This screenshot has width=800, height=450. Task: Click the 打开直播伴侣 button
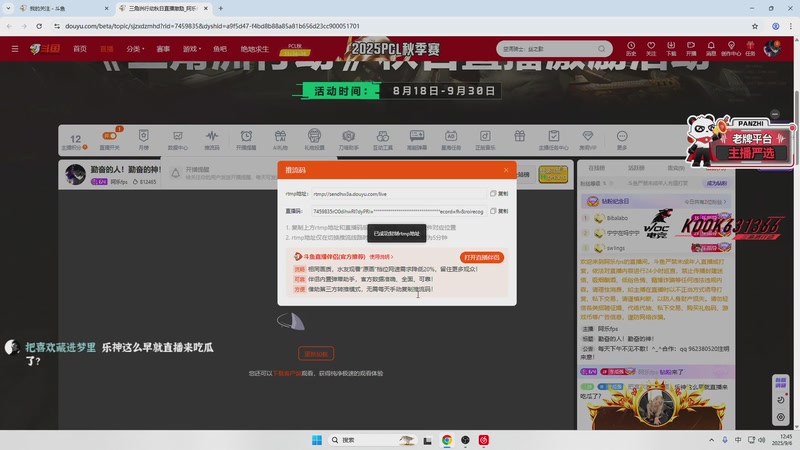click(482, 258)
